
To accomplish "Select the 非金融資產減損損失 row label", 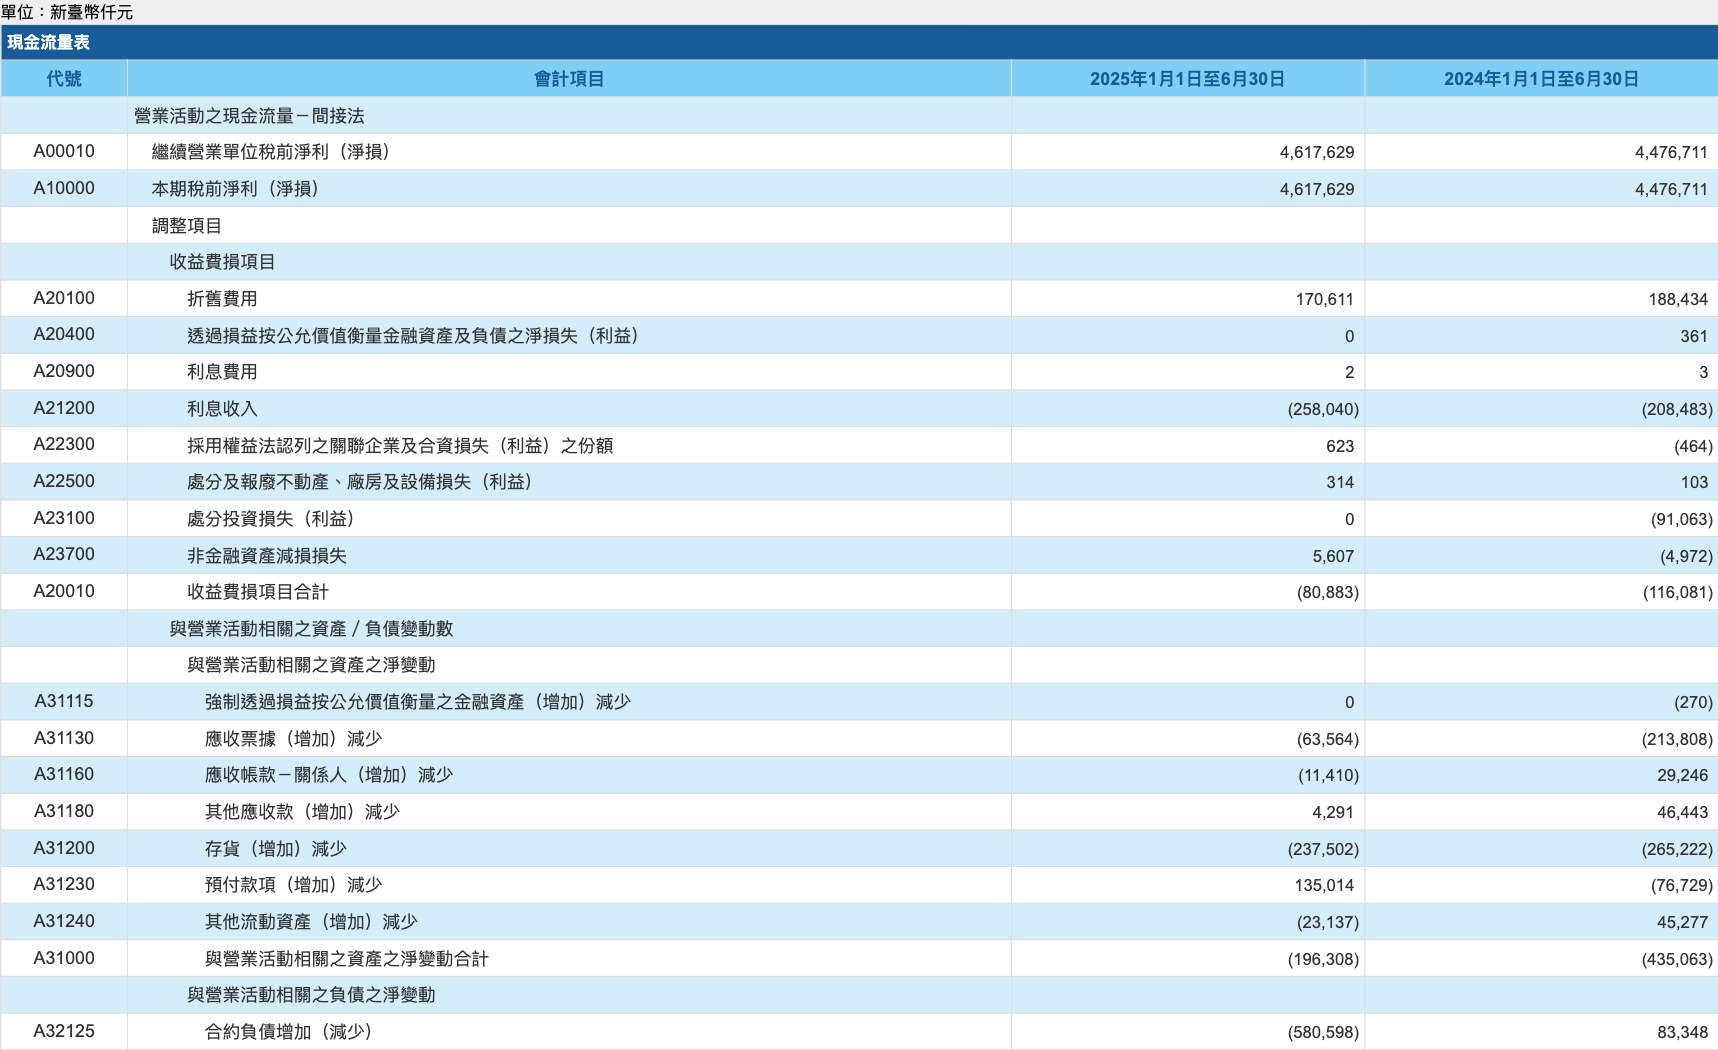I will point(267,555).
